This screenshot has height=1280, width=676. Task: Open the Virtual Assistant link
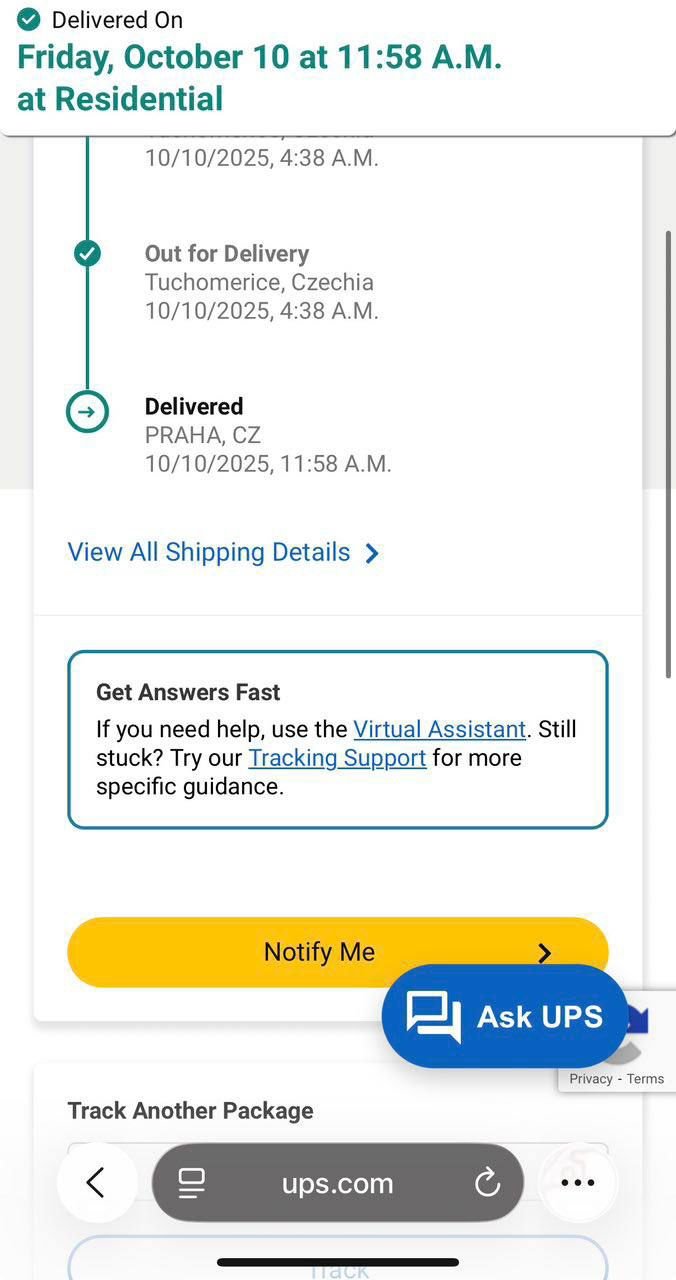[x=439, y=729]
